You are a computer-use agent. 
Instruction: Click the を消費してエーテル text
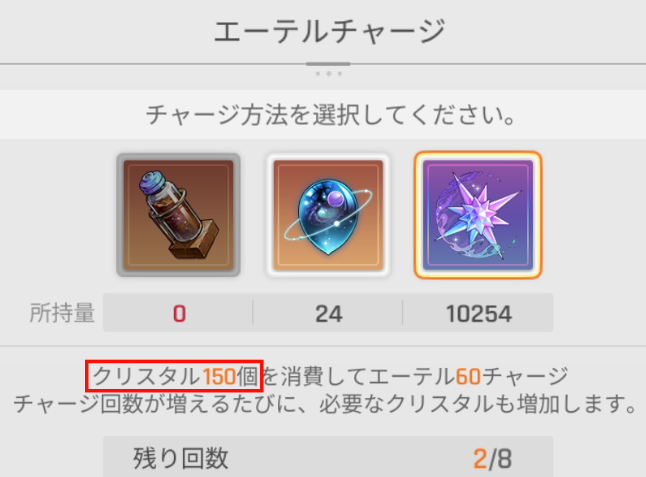[x=358, y=376]
